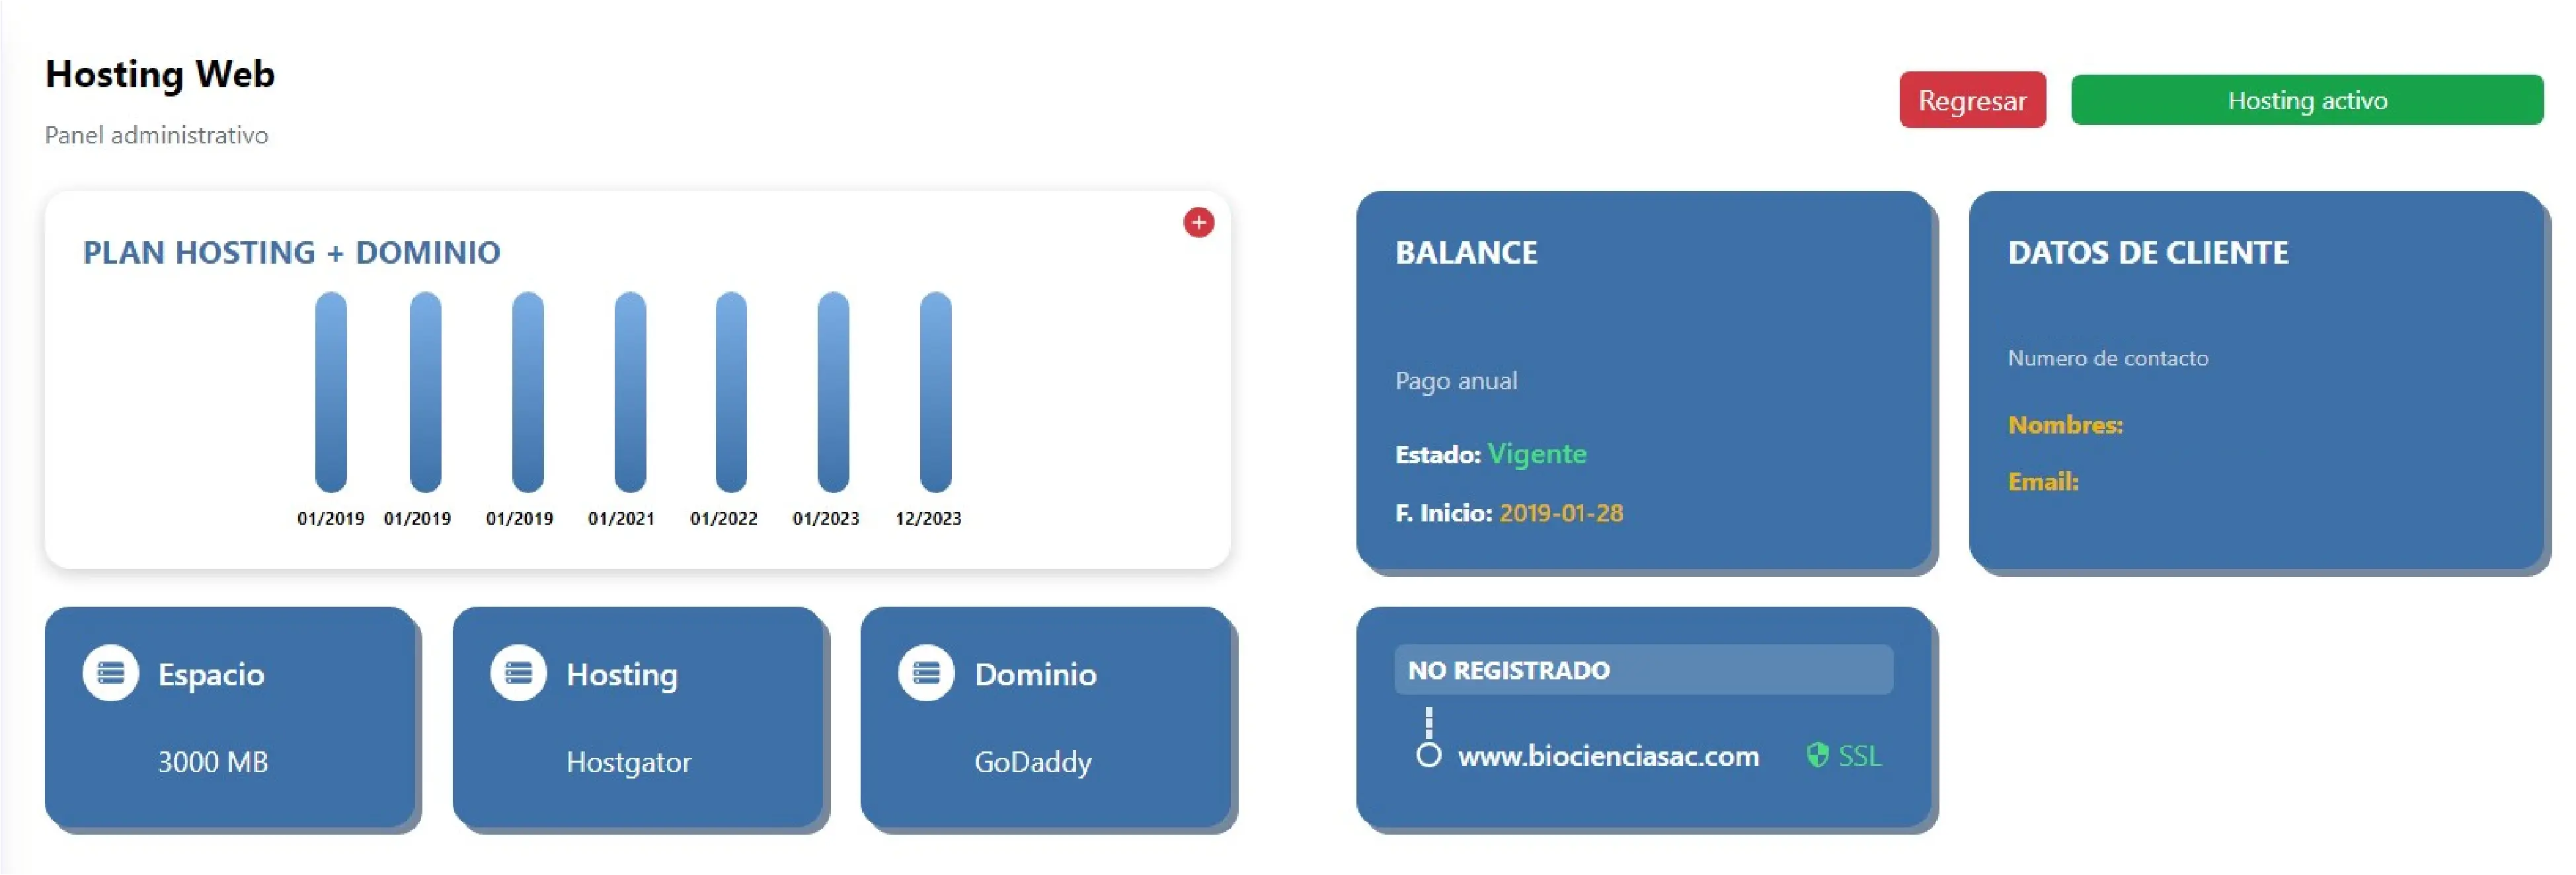Click the red plus icon on plan card
Image resolution: width=2576 pixels, height=875 pixels.
pos(1198,222)
